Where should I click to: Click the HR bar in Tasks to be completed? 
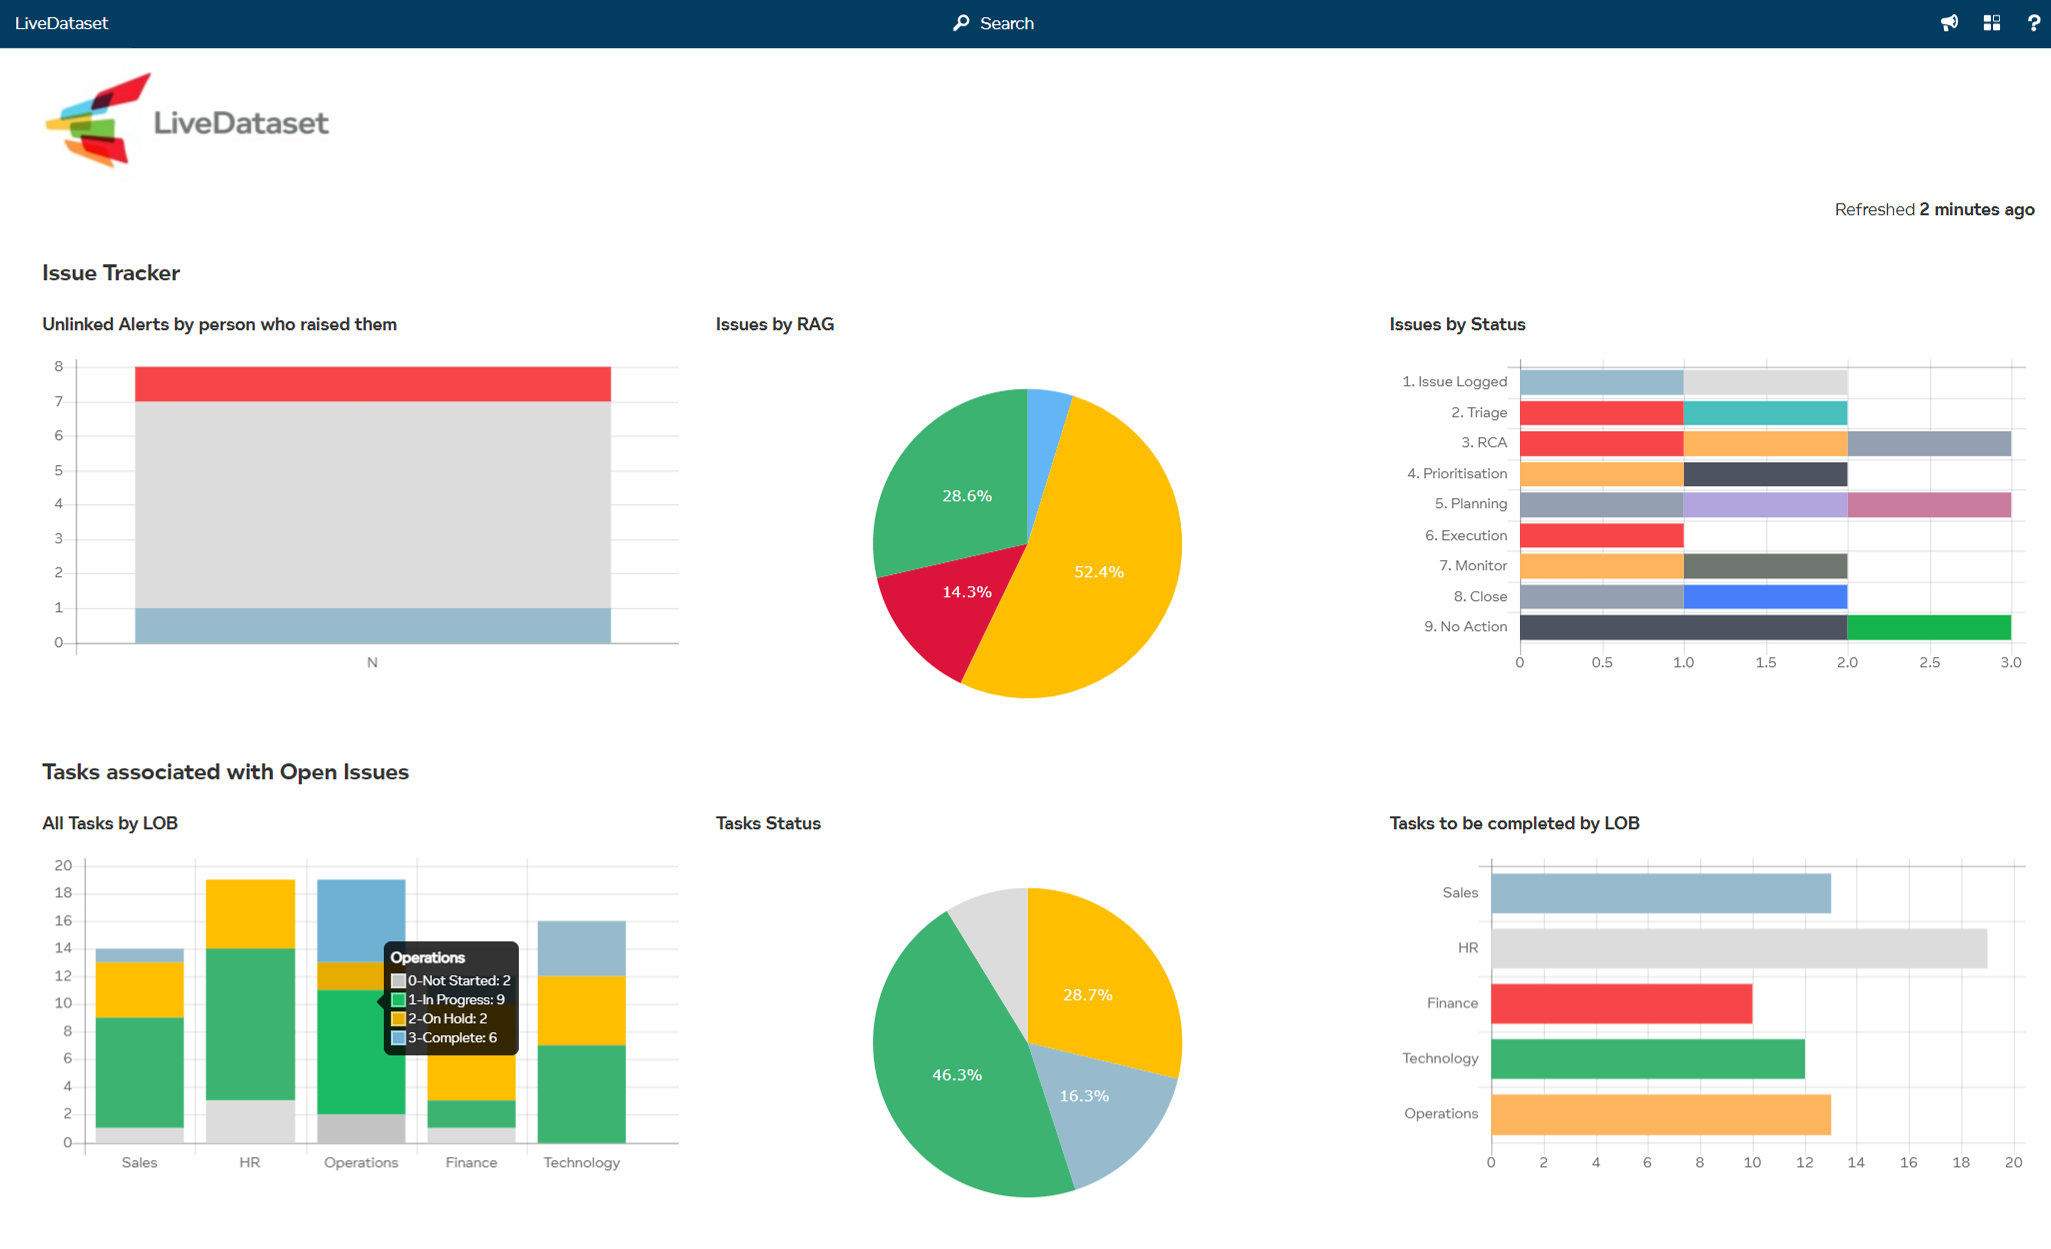pos(1738,948)
